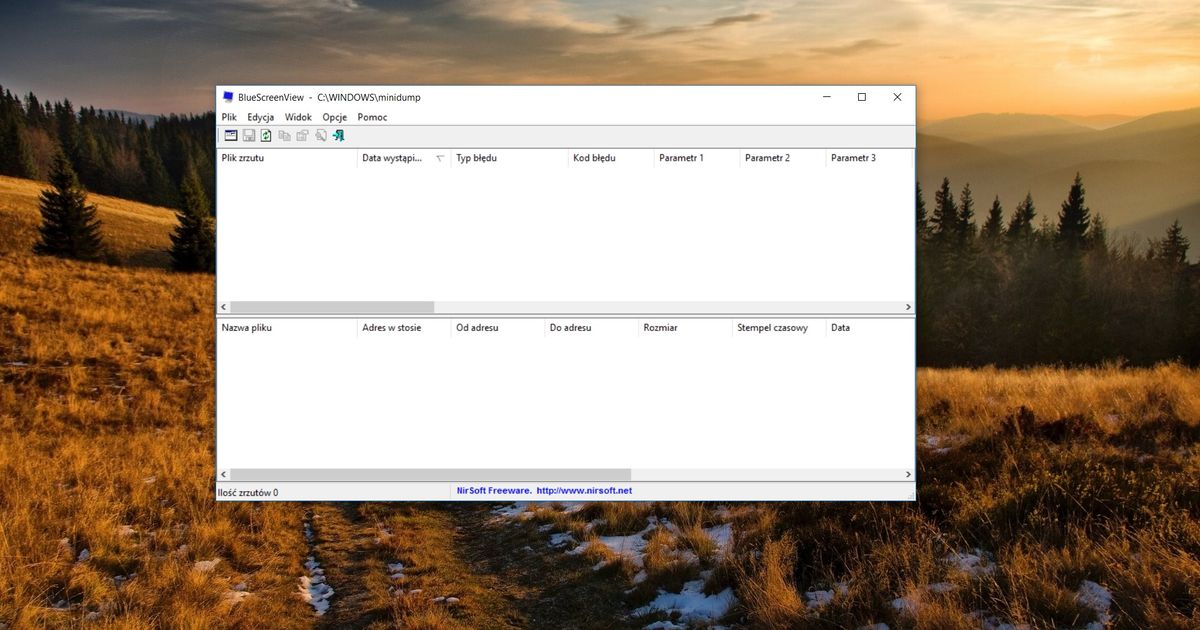Image resolution: width=1200 pixels, height=630 pixels.
Task: Open Properties using the toolbar icon
Action: pyautogui.click(x=302, y=135)
